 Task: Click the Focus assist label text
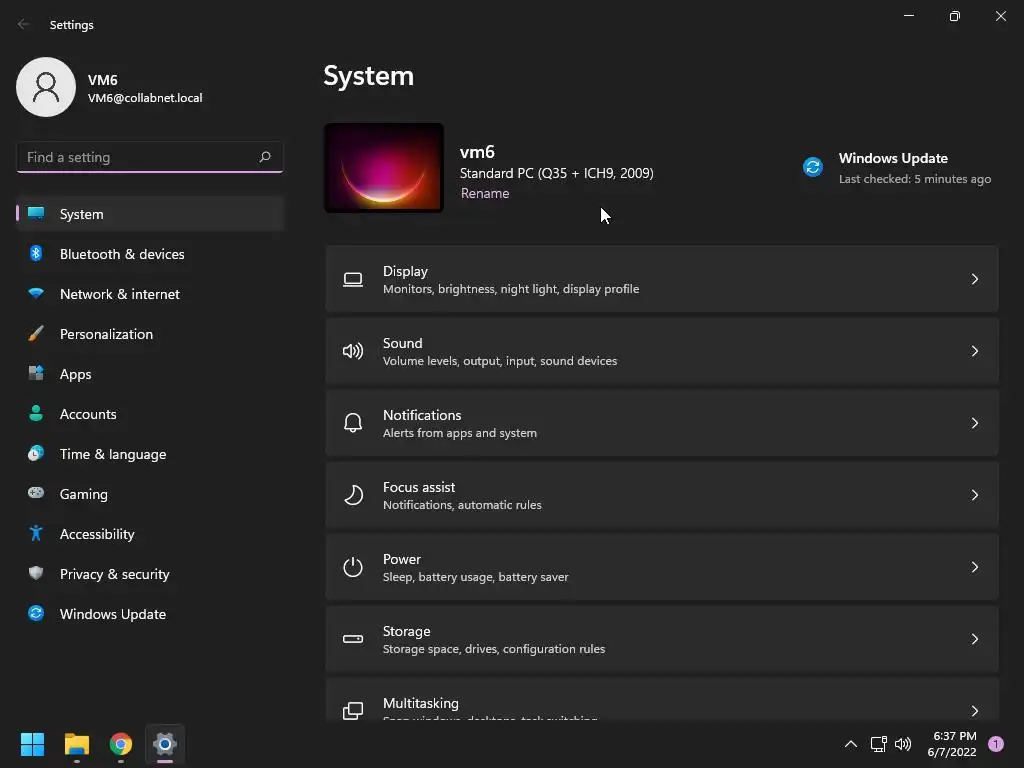click(419, 487)
